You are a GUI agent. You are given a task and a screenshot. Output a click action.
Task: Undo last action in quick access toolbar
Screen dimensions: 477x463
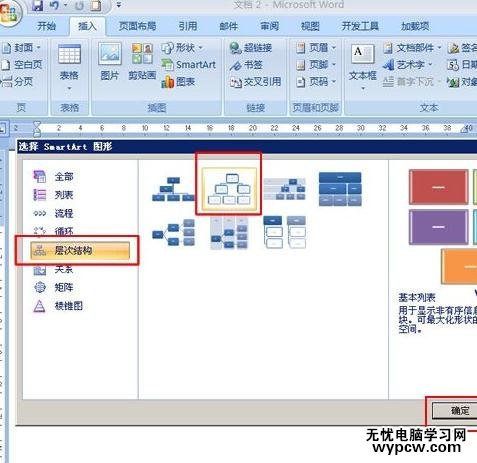(x=54, y=5)
